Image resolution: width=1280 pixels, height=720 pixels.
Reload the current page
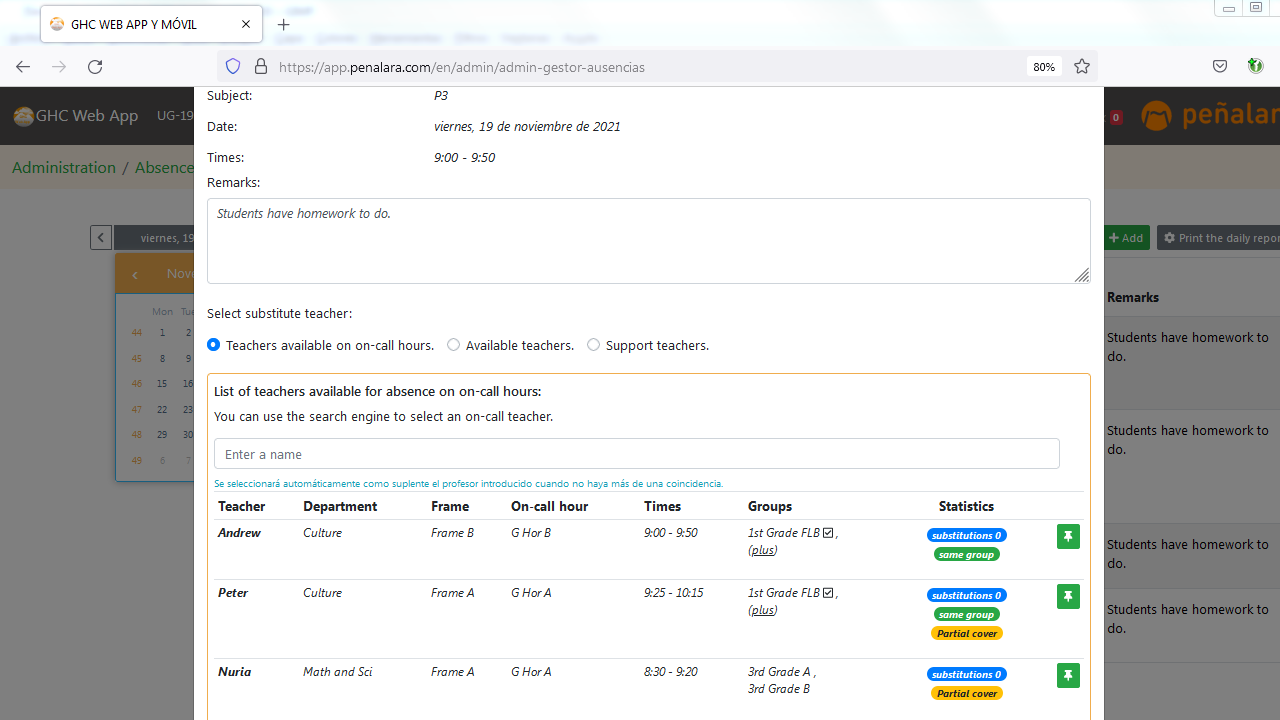(x=95, y=67)
